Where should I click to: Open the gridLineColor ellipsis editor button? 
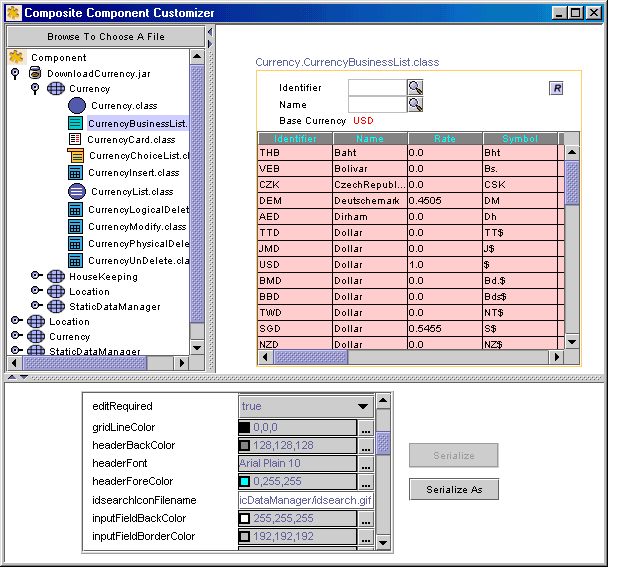point(366,428)
